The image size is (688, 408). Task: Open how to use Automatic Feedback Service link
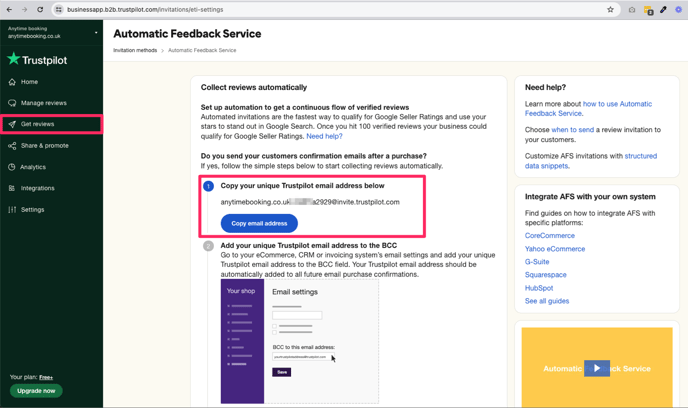click(x=588, y=109)
